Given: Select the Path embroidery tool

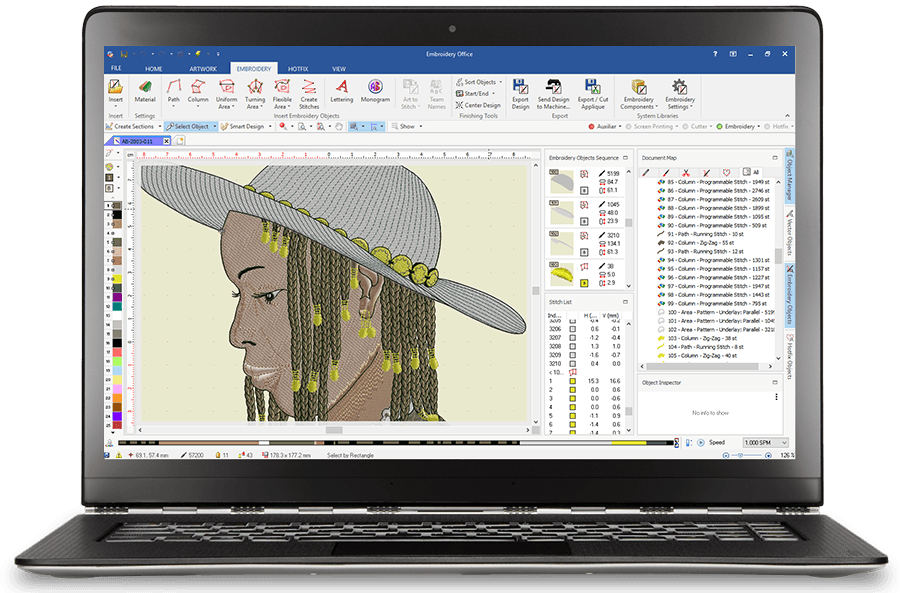Looking at the screenshot, I should coord(173,91).
